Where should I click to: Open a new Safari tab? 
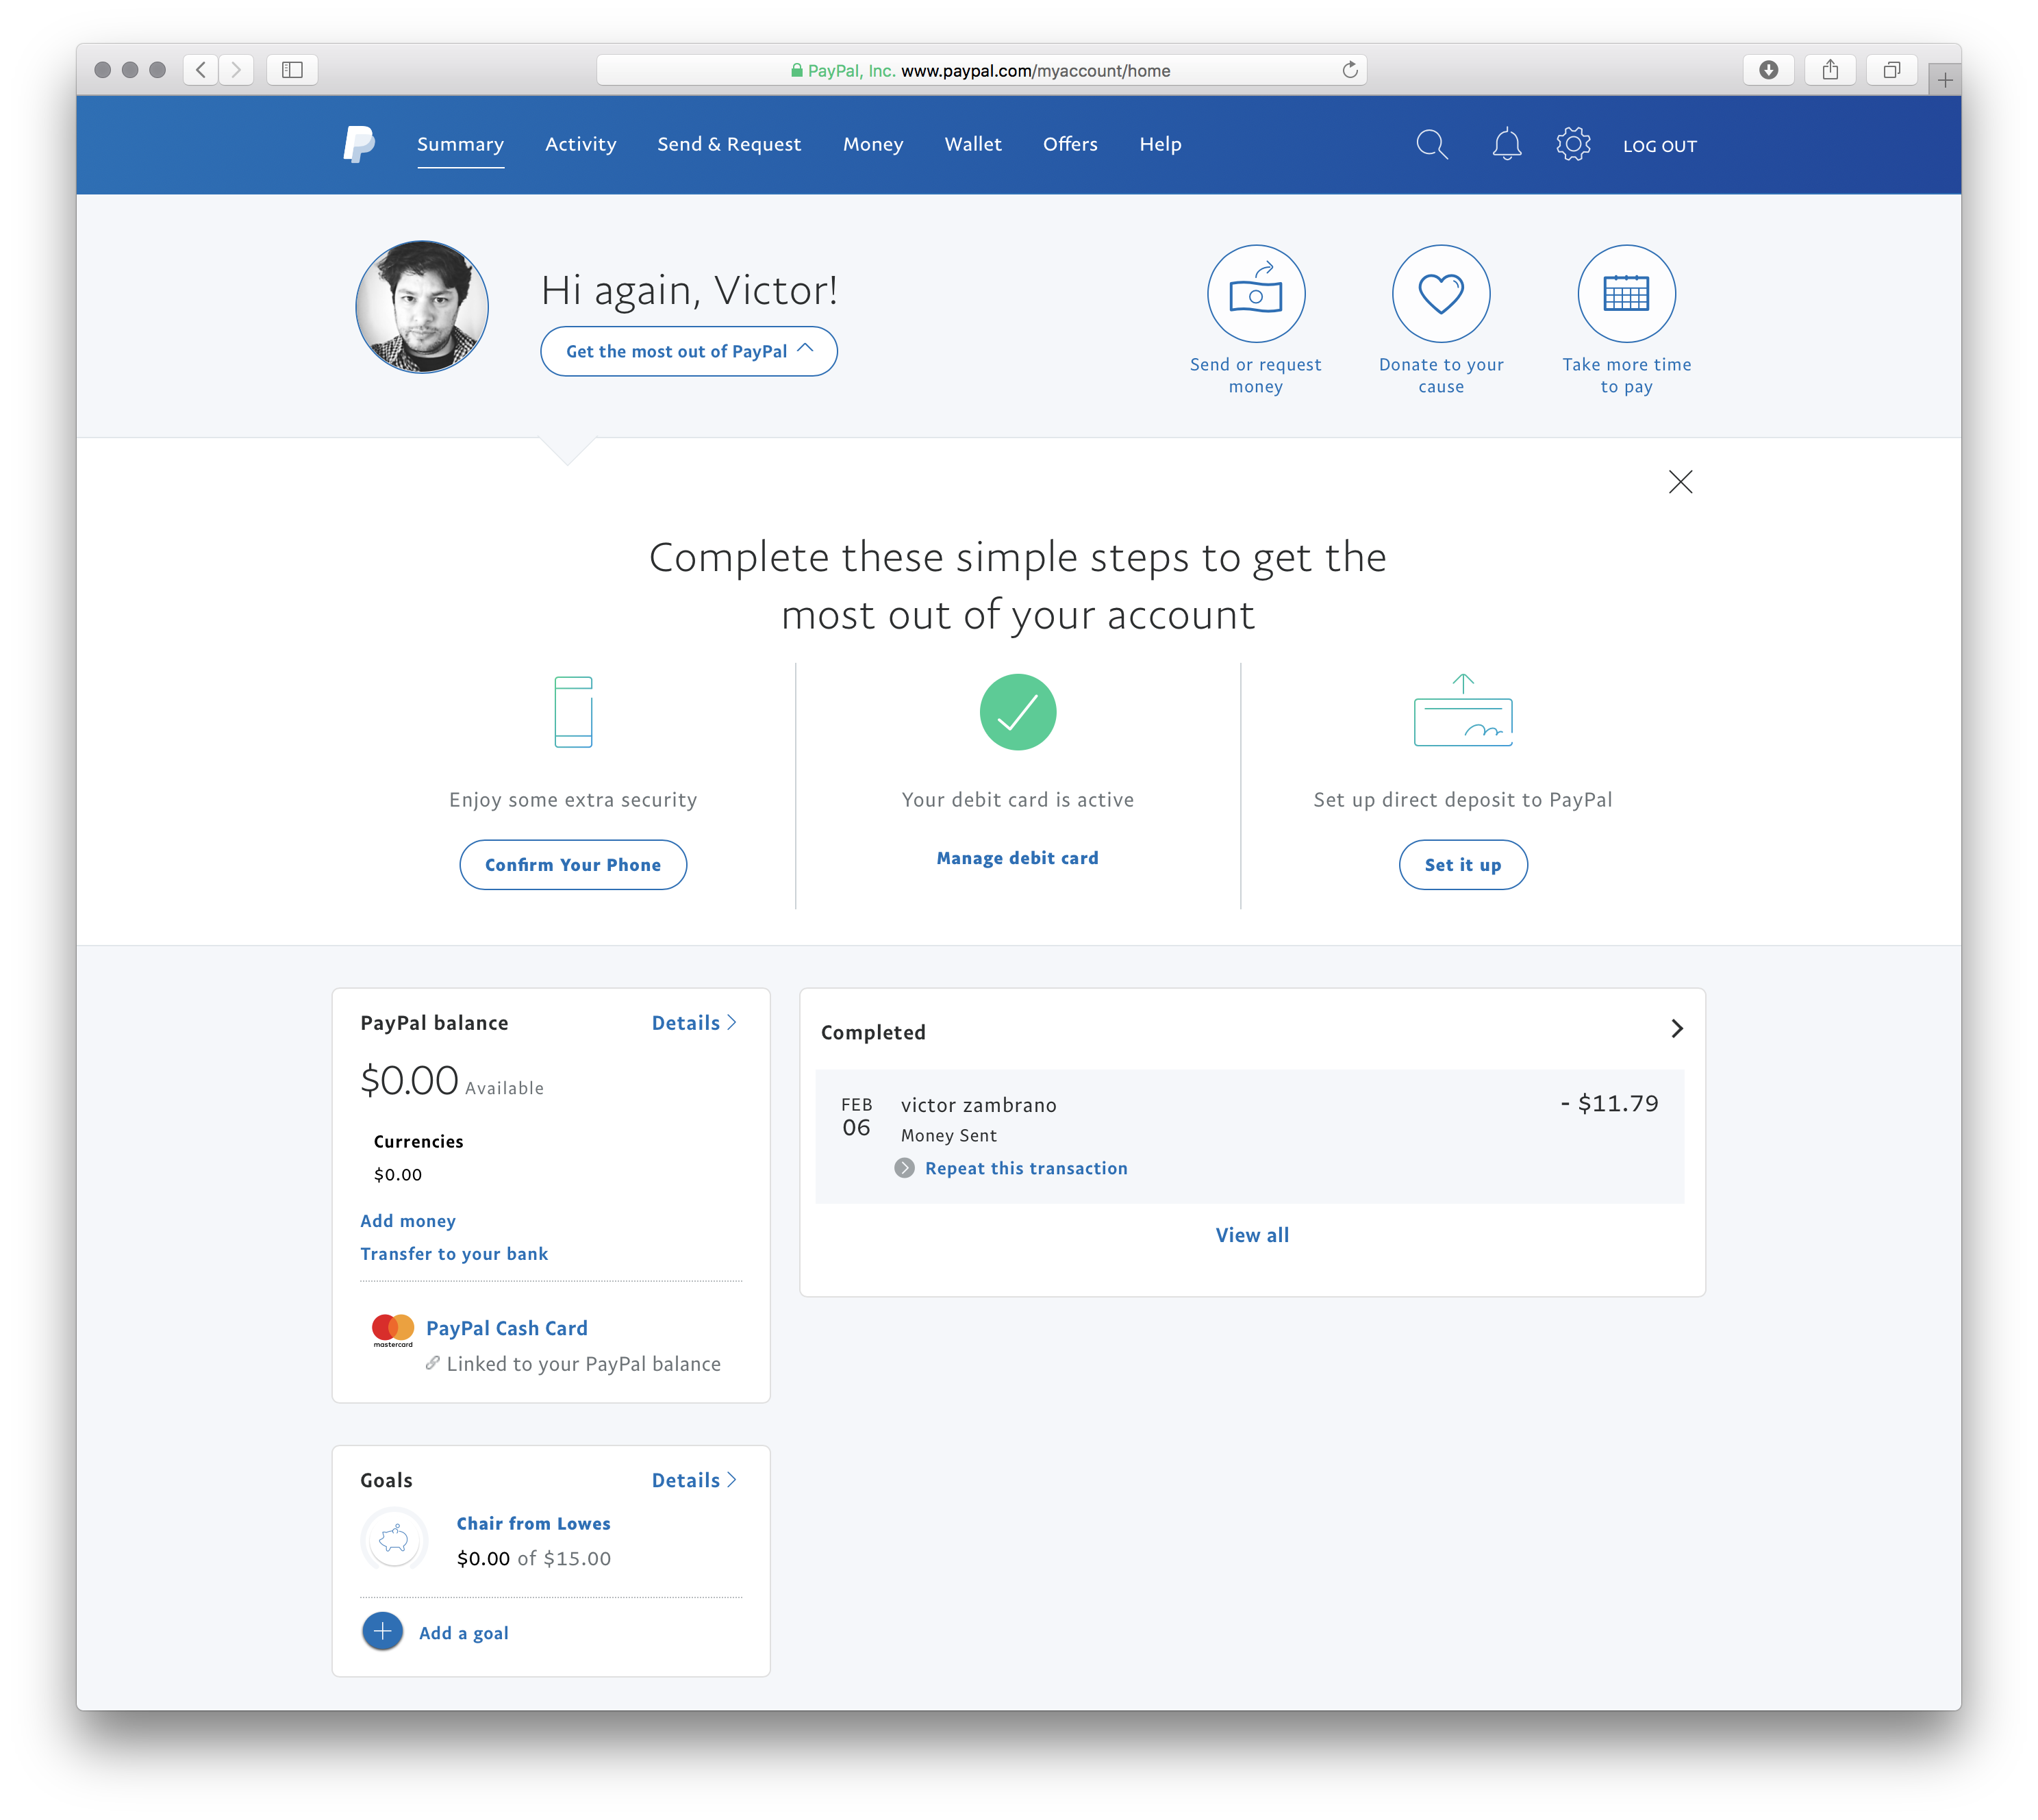(1944, 80)
